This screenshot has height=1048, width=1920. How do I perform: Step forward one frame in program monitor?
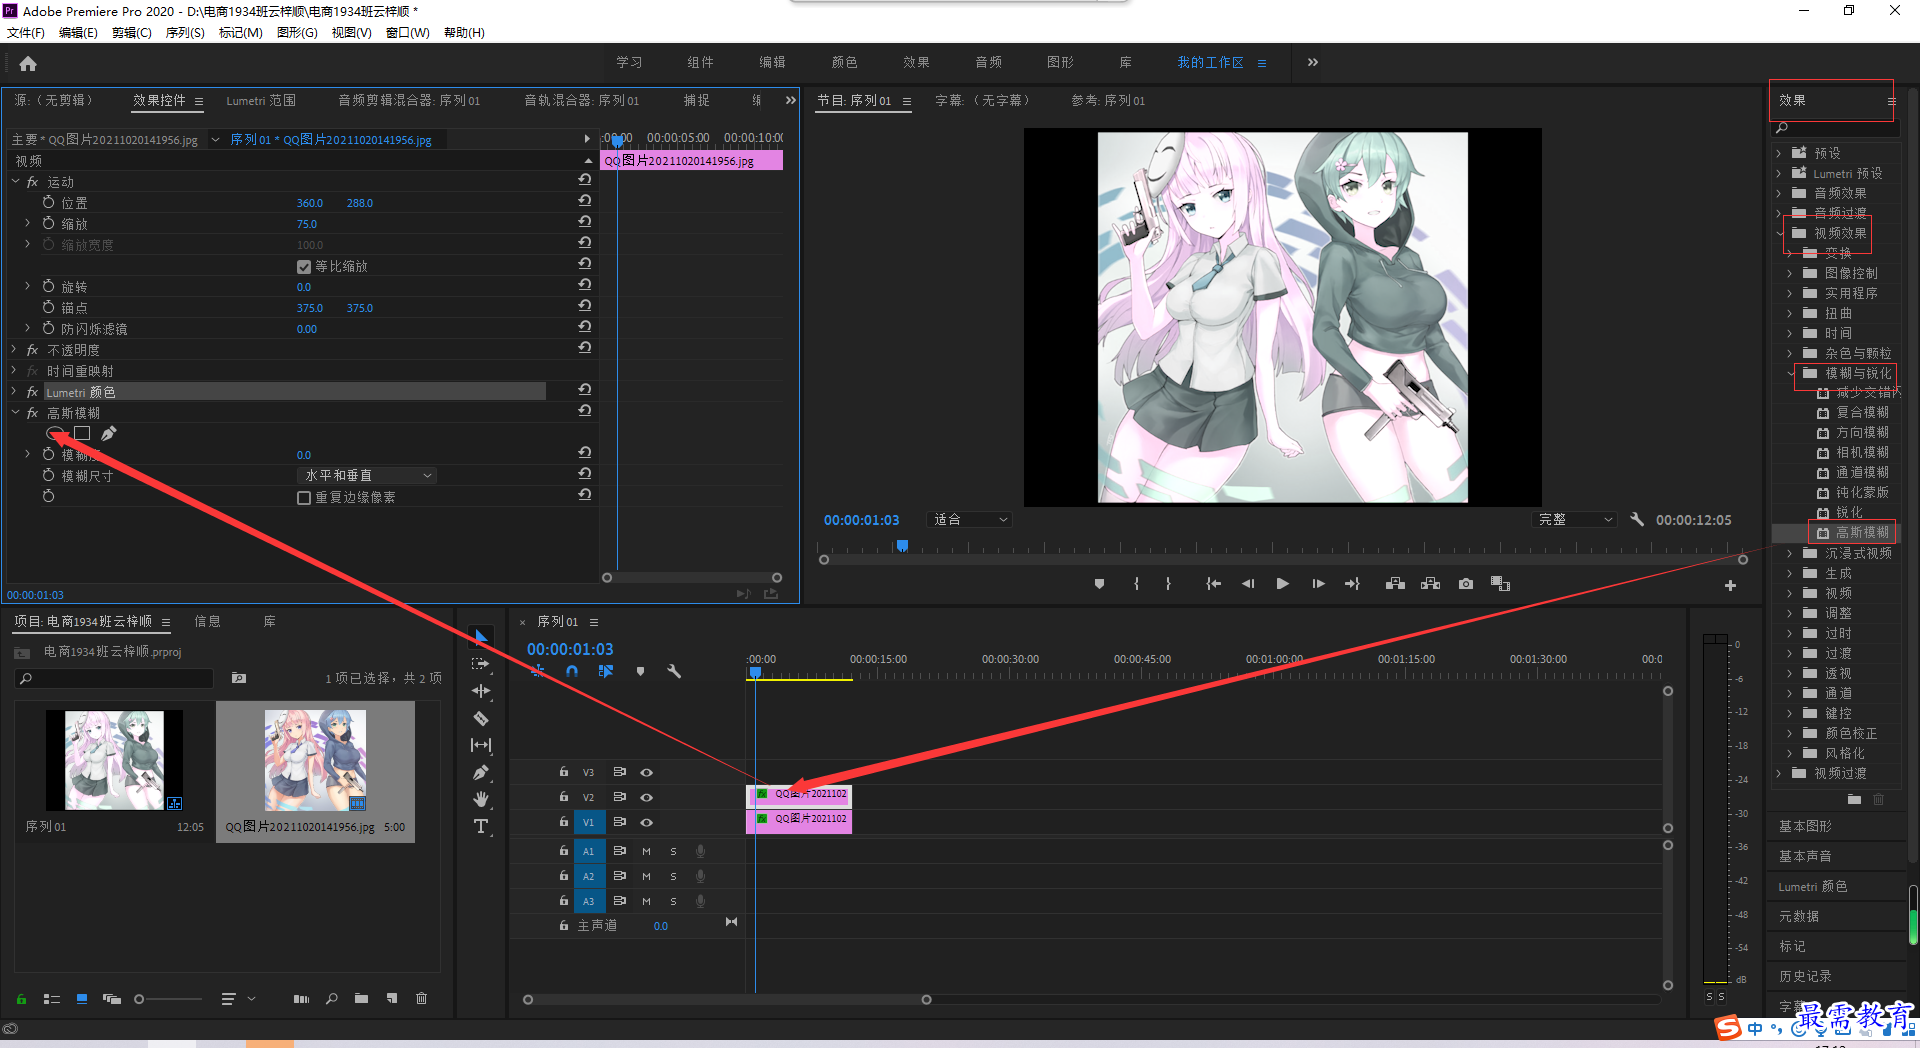pyautogui.click(x=1318, y=584)
